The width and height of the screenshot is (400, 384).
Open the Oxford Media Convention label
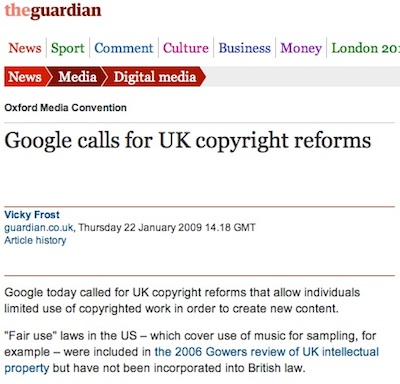[x=66, y=108]
